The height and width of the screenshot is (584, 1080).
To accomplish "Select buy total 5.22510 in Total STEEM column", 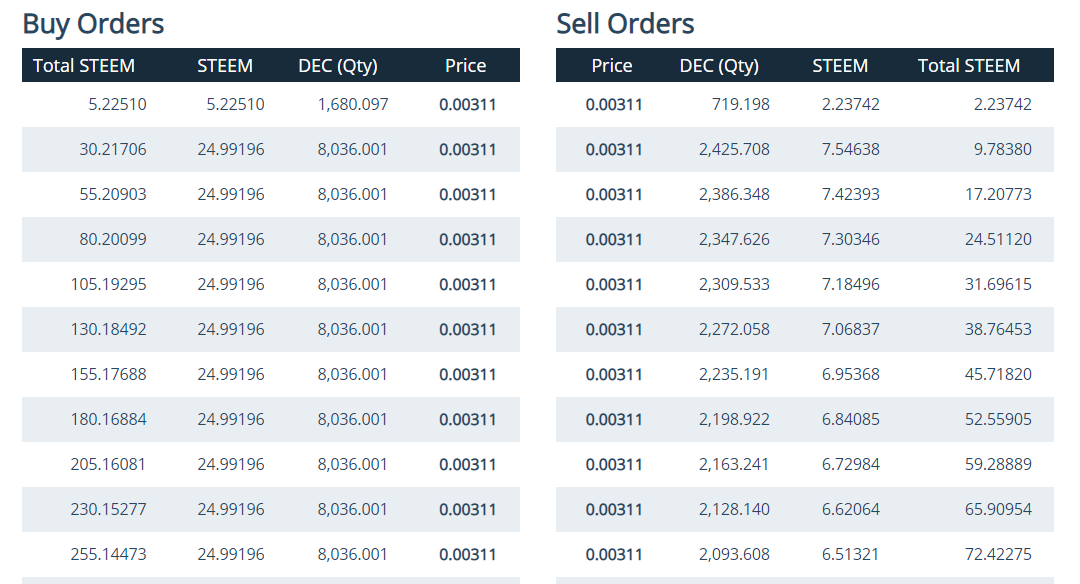I will (x=117, y=104).
